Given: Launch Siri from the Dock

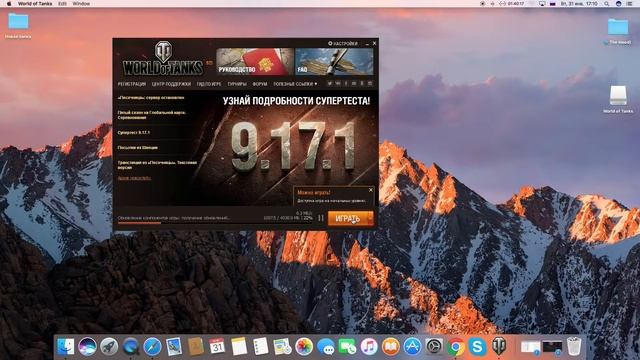Looking at the screenshot, I should coord(87,347).
